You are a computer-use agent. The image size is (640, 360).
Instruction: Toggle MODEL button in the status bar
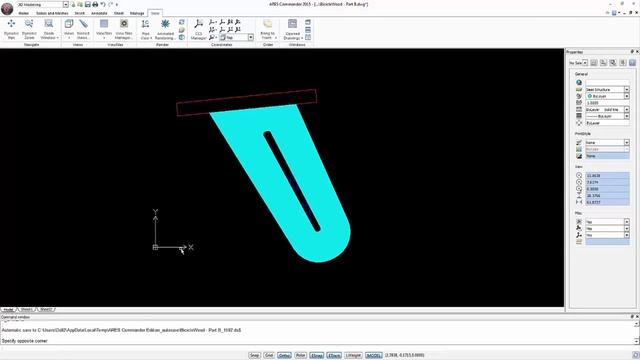(373, 355)
